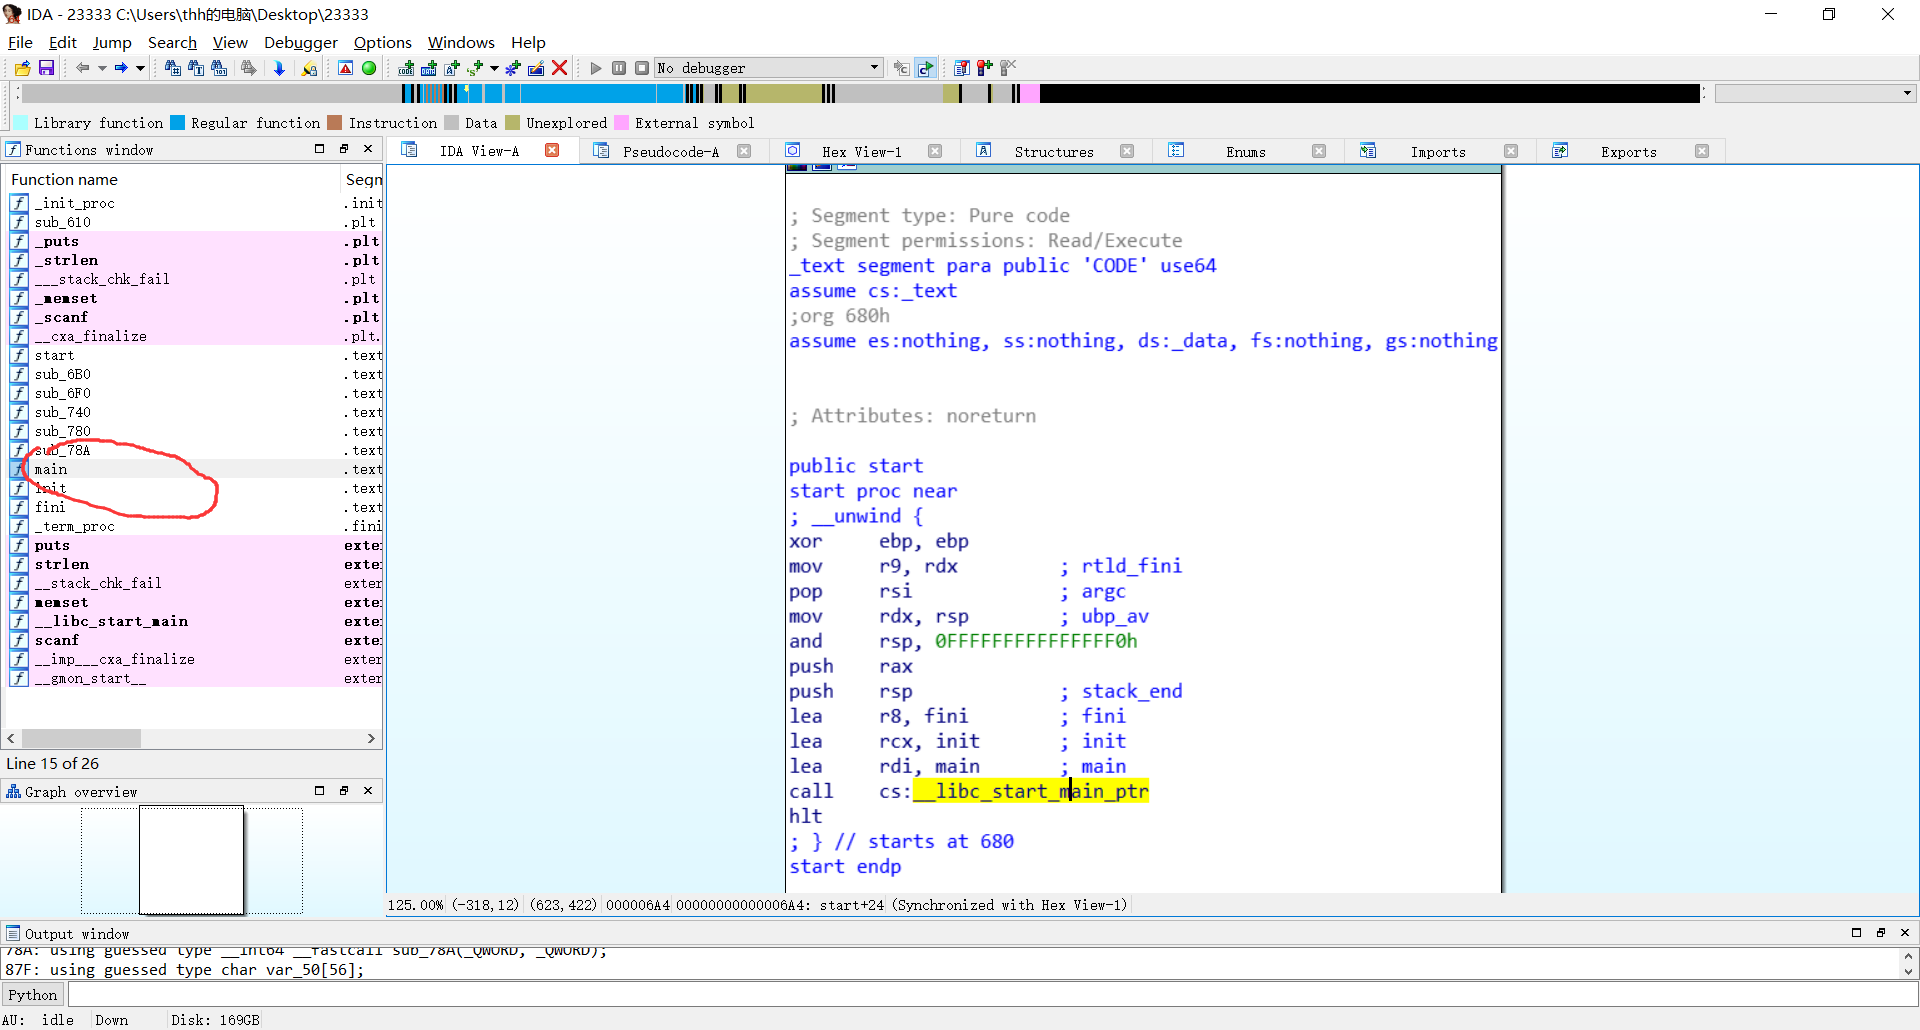Open the back-arrow history dropdown
Image resolution: width=1920 pixels, height=1030 pixels.
[102, 68]
